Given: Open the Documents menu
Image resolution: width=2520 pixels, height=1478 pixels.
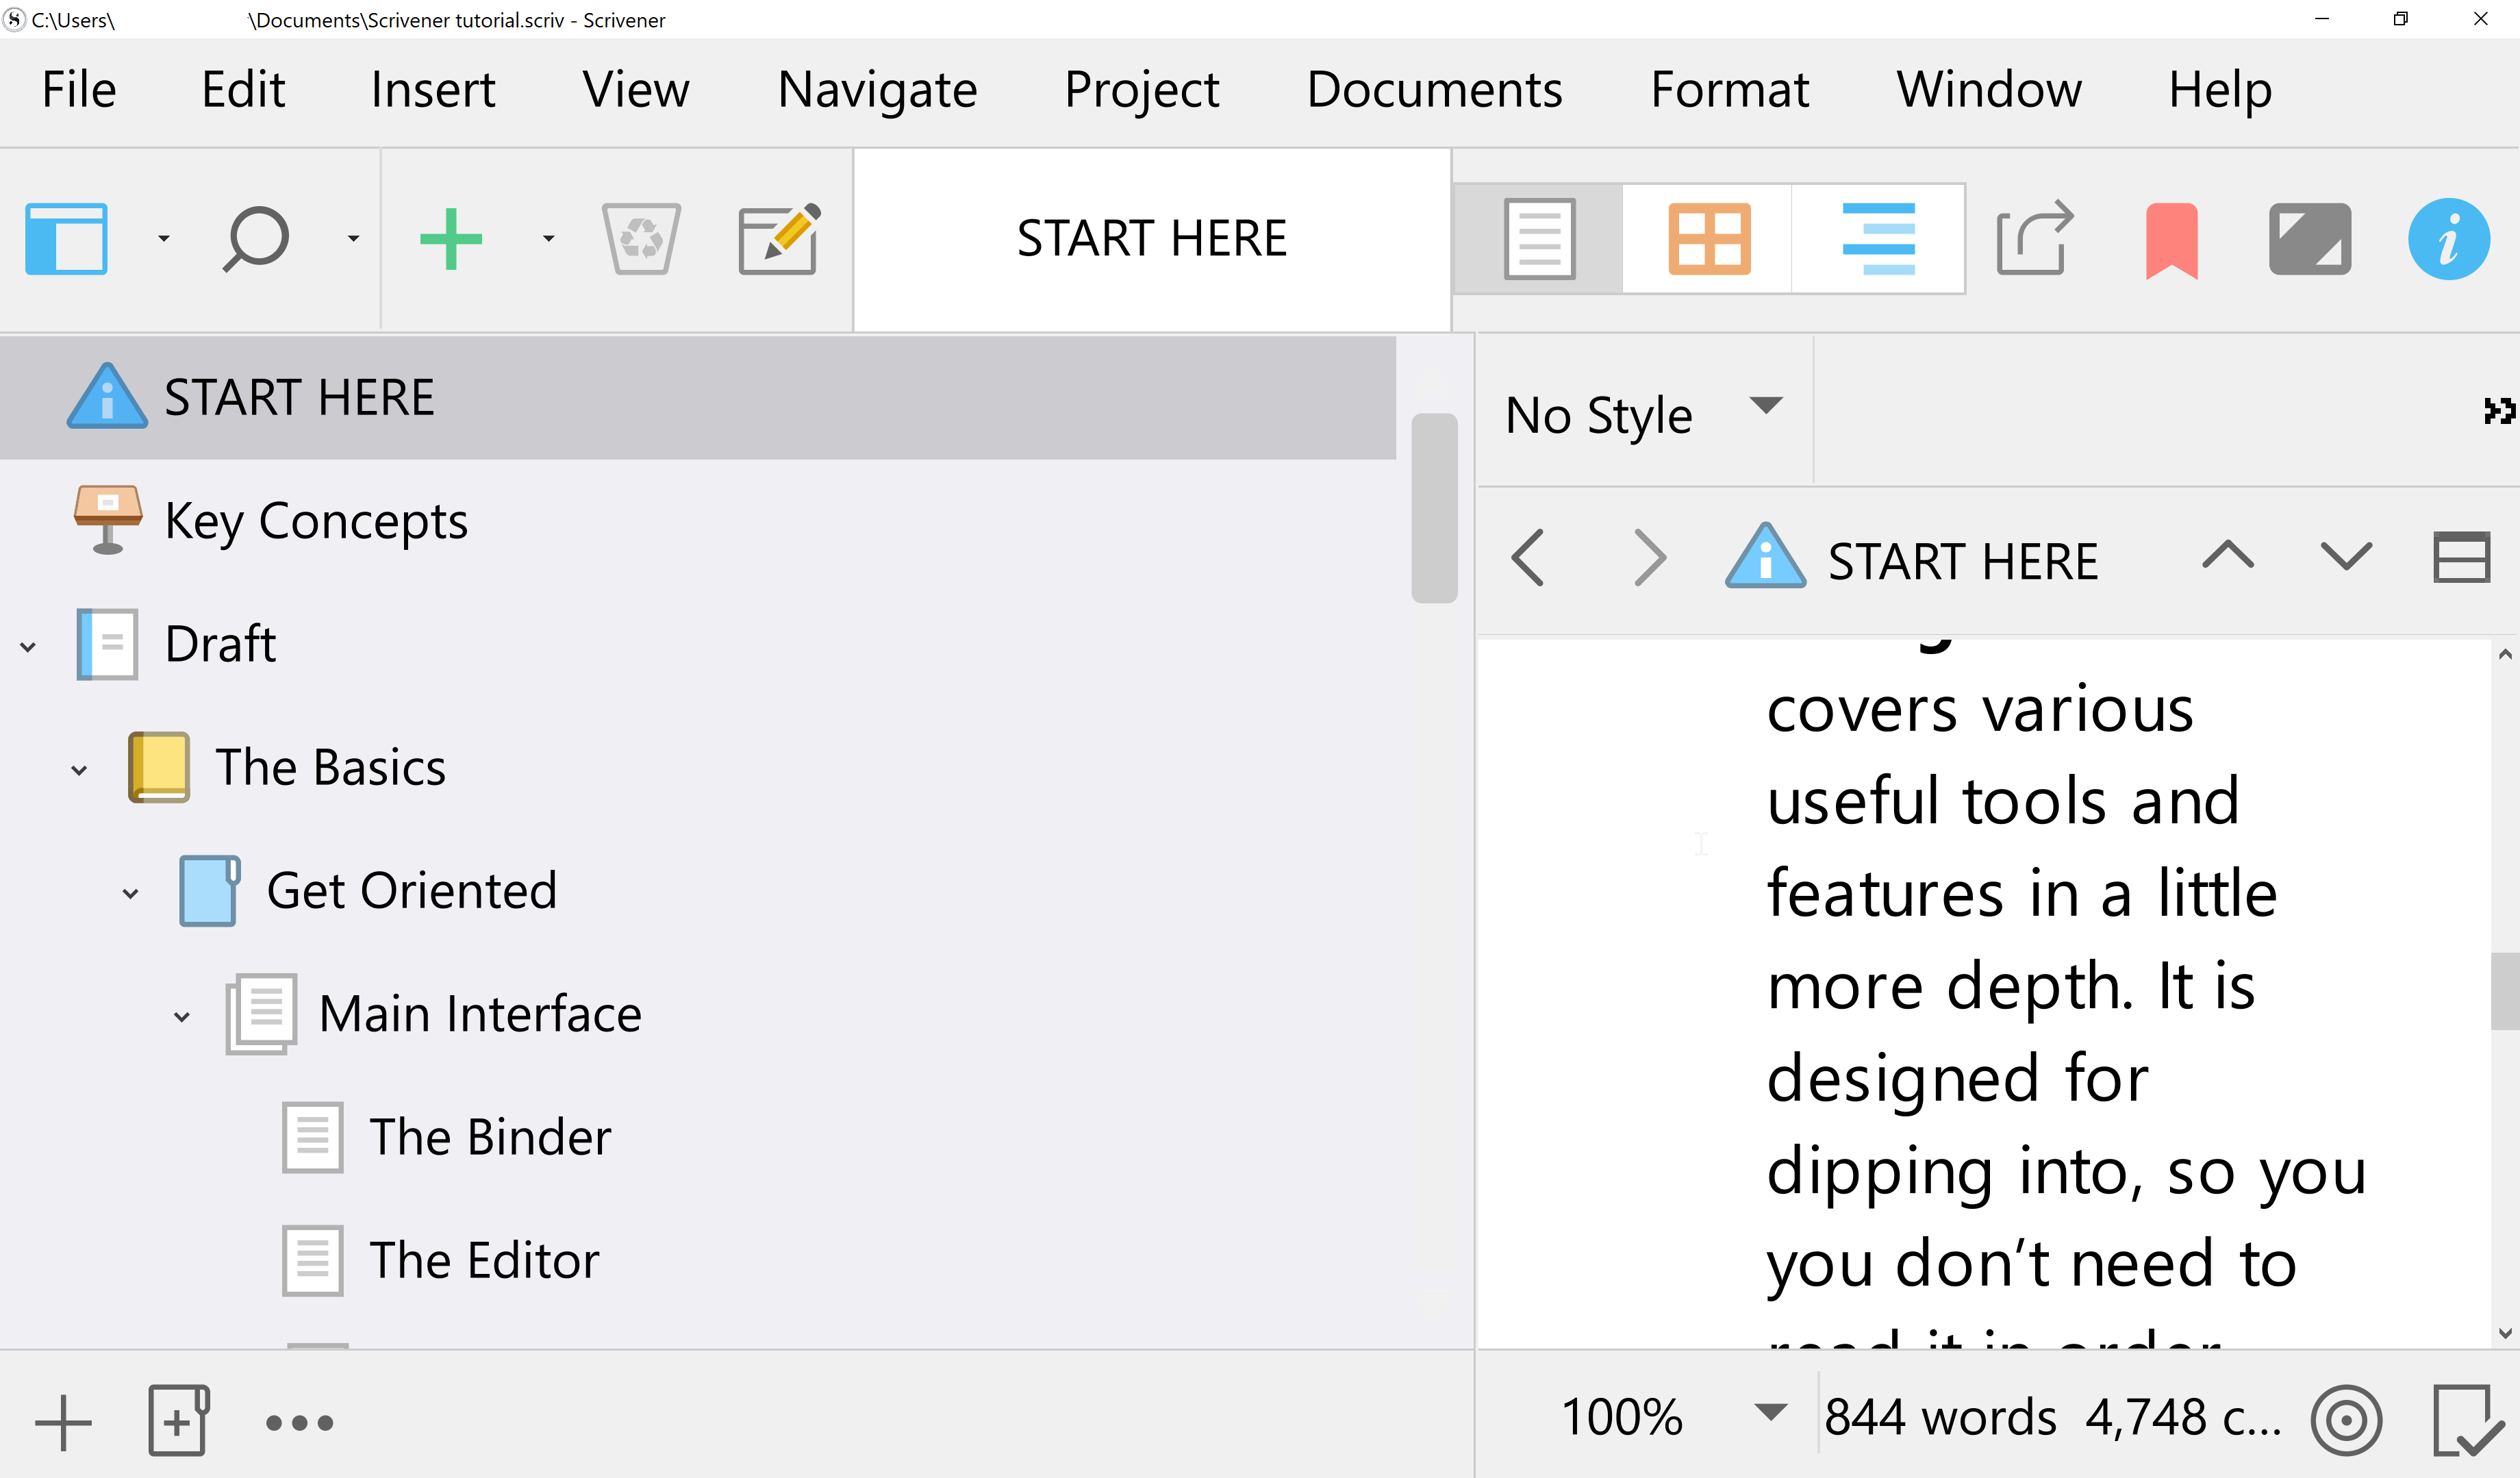Looking at the screenshot, I should 1434,90.
